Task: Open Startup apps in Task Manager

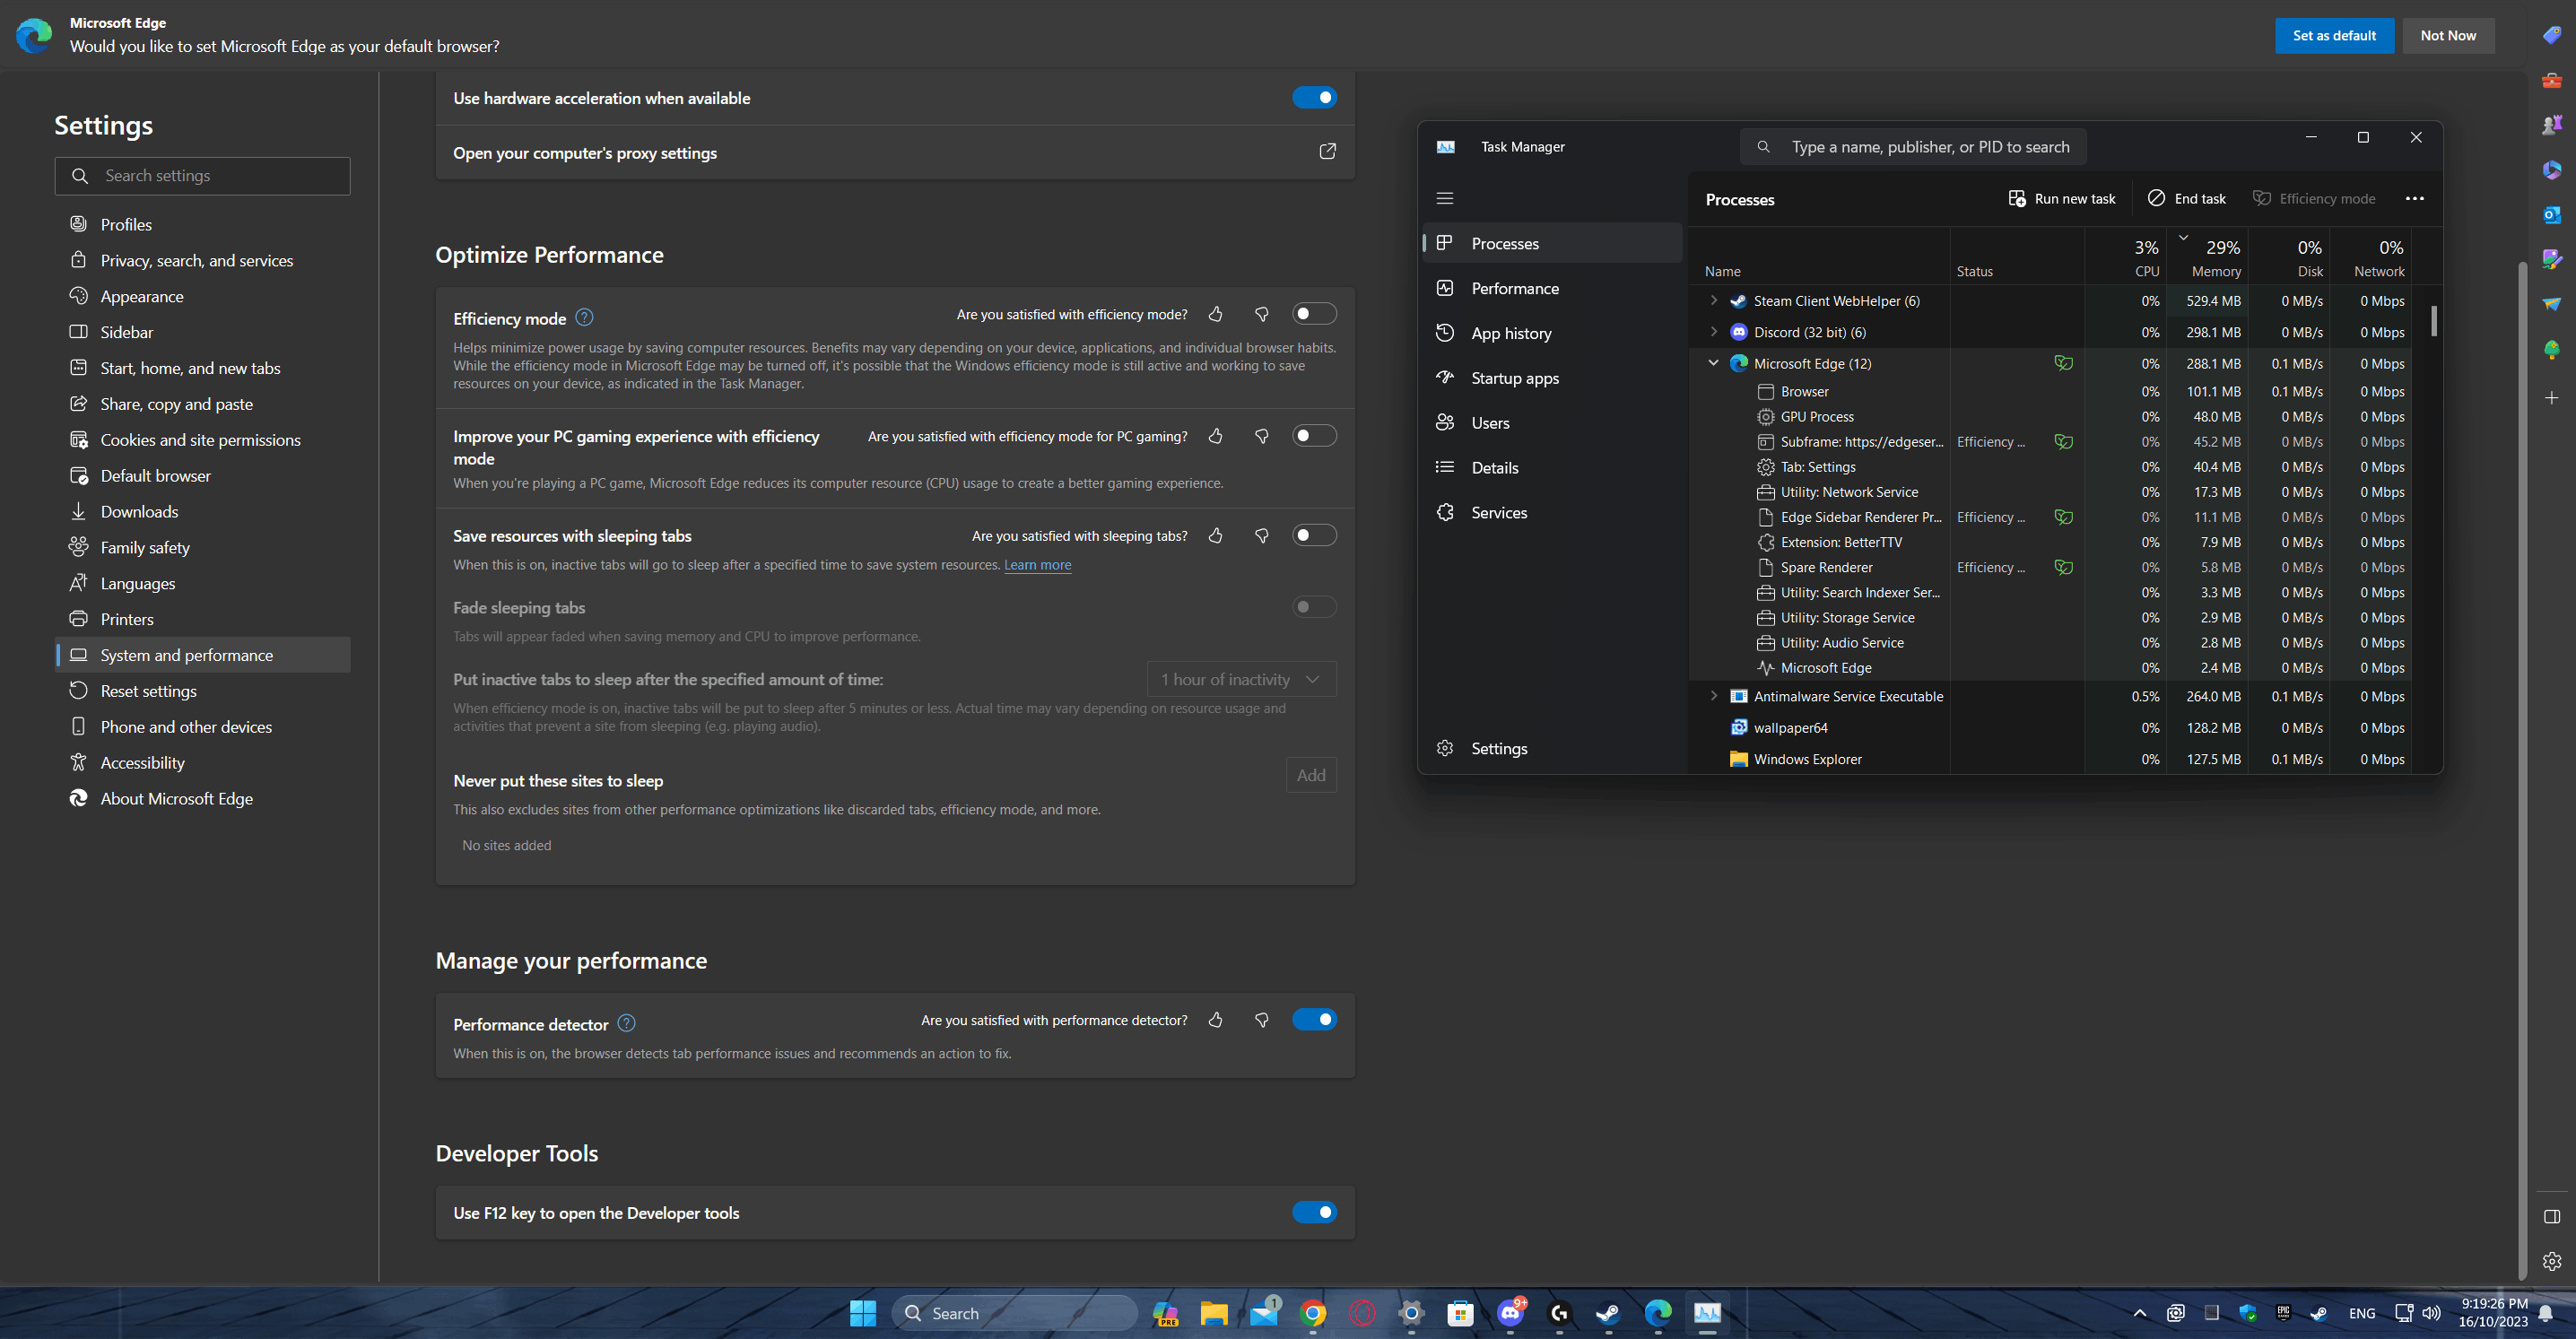Action: click(x=1552, y=378)
